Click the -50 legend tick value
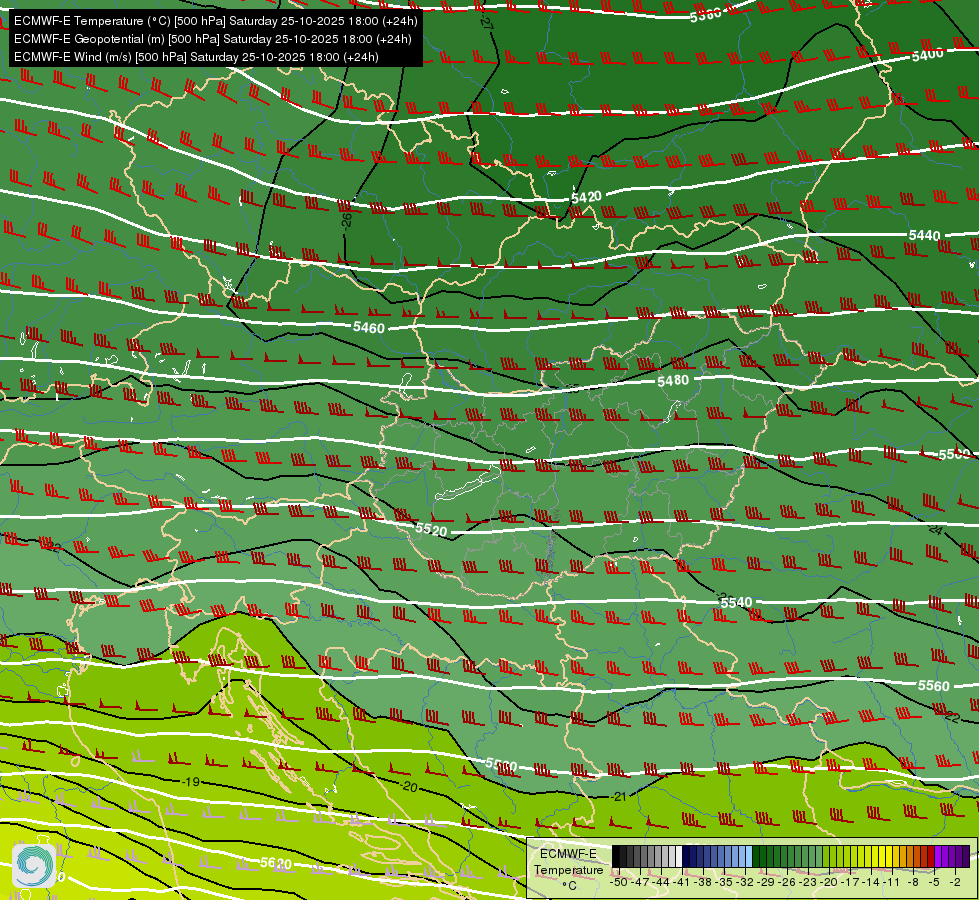Image resolution: width=979 pixels, height=900 pixels. coord(619,883)
